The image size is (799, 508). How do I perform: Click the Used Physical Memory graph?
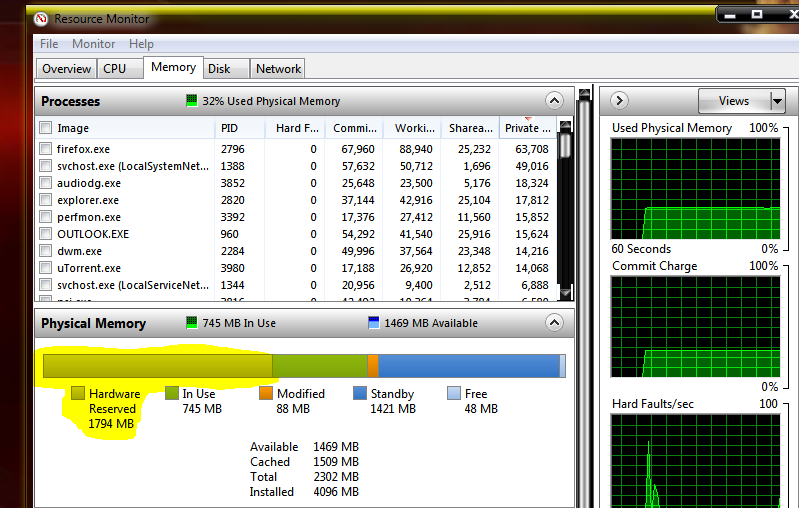click(x=696, y=189)
